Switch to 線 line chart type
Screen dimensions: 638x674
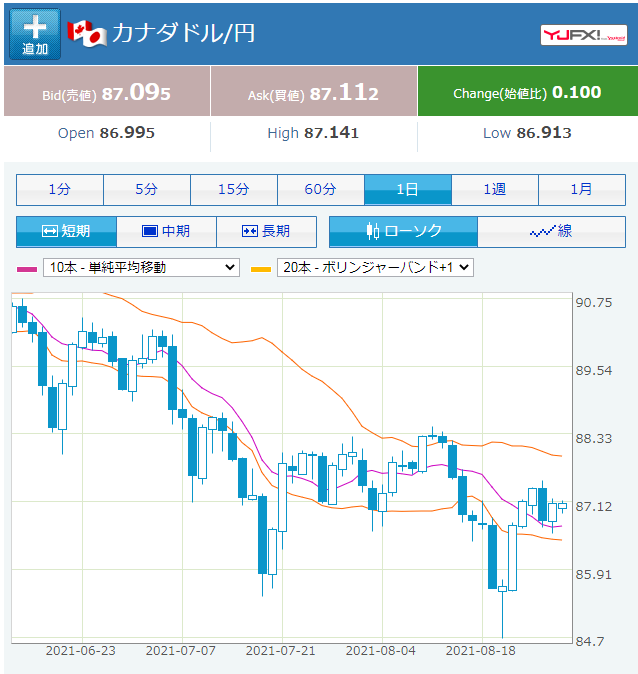tap(552, 232)
